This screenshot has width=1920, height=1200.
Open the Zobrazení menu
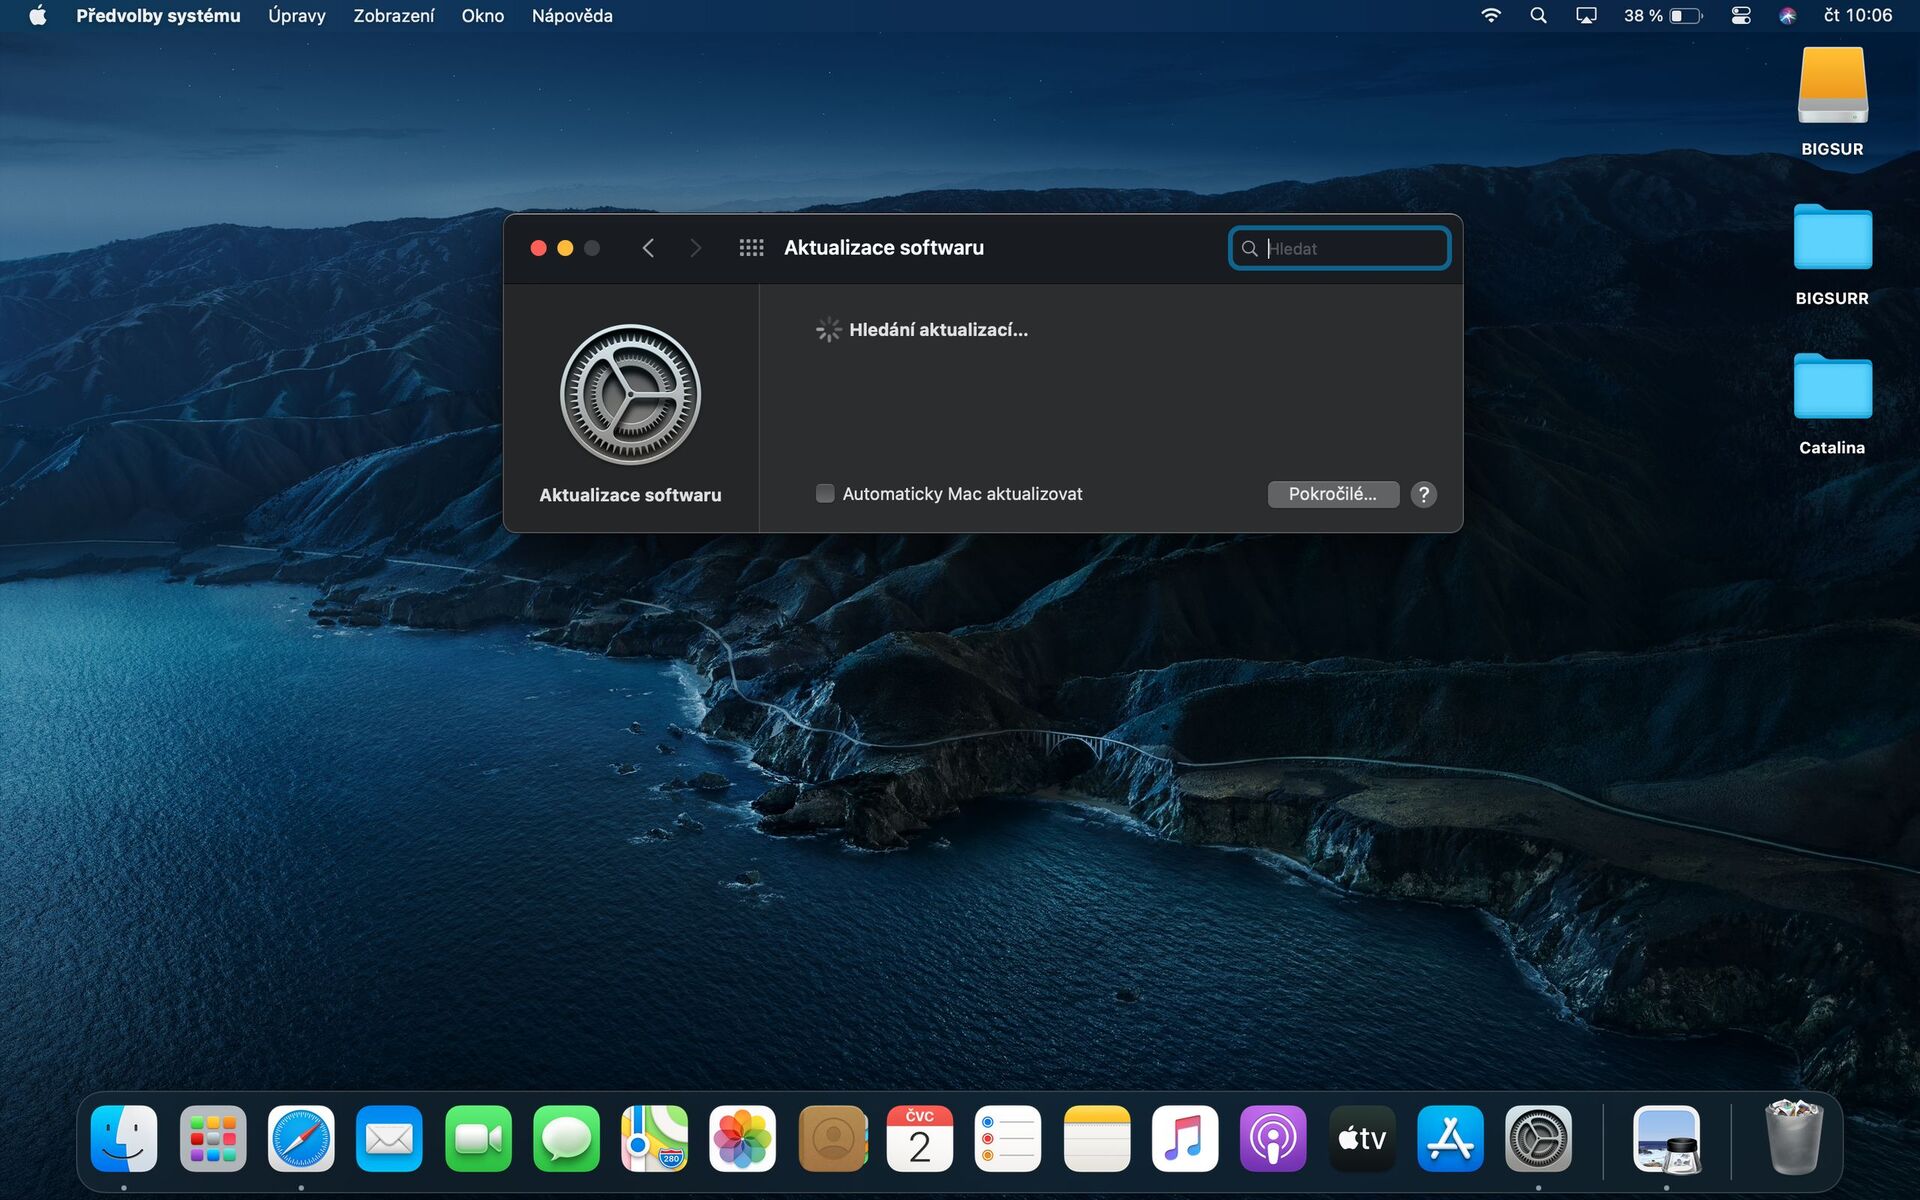[x=392, y=15]
